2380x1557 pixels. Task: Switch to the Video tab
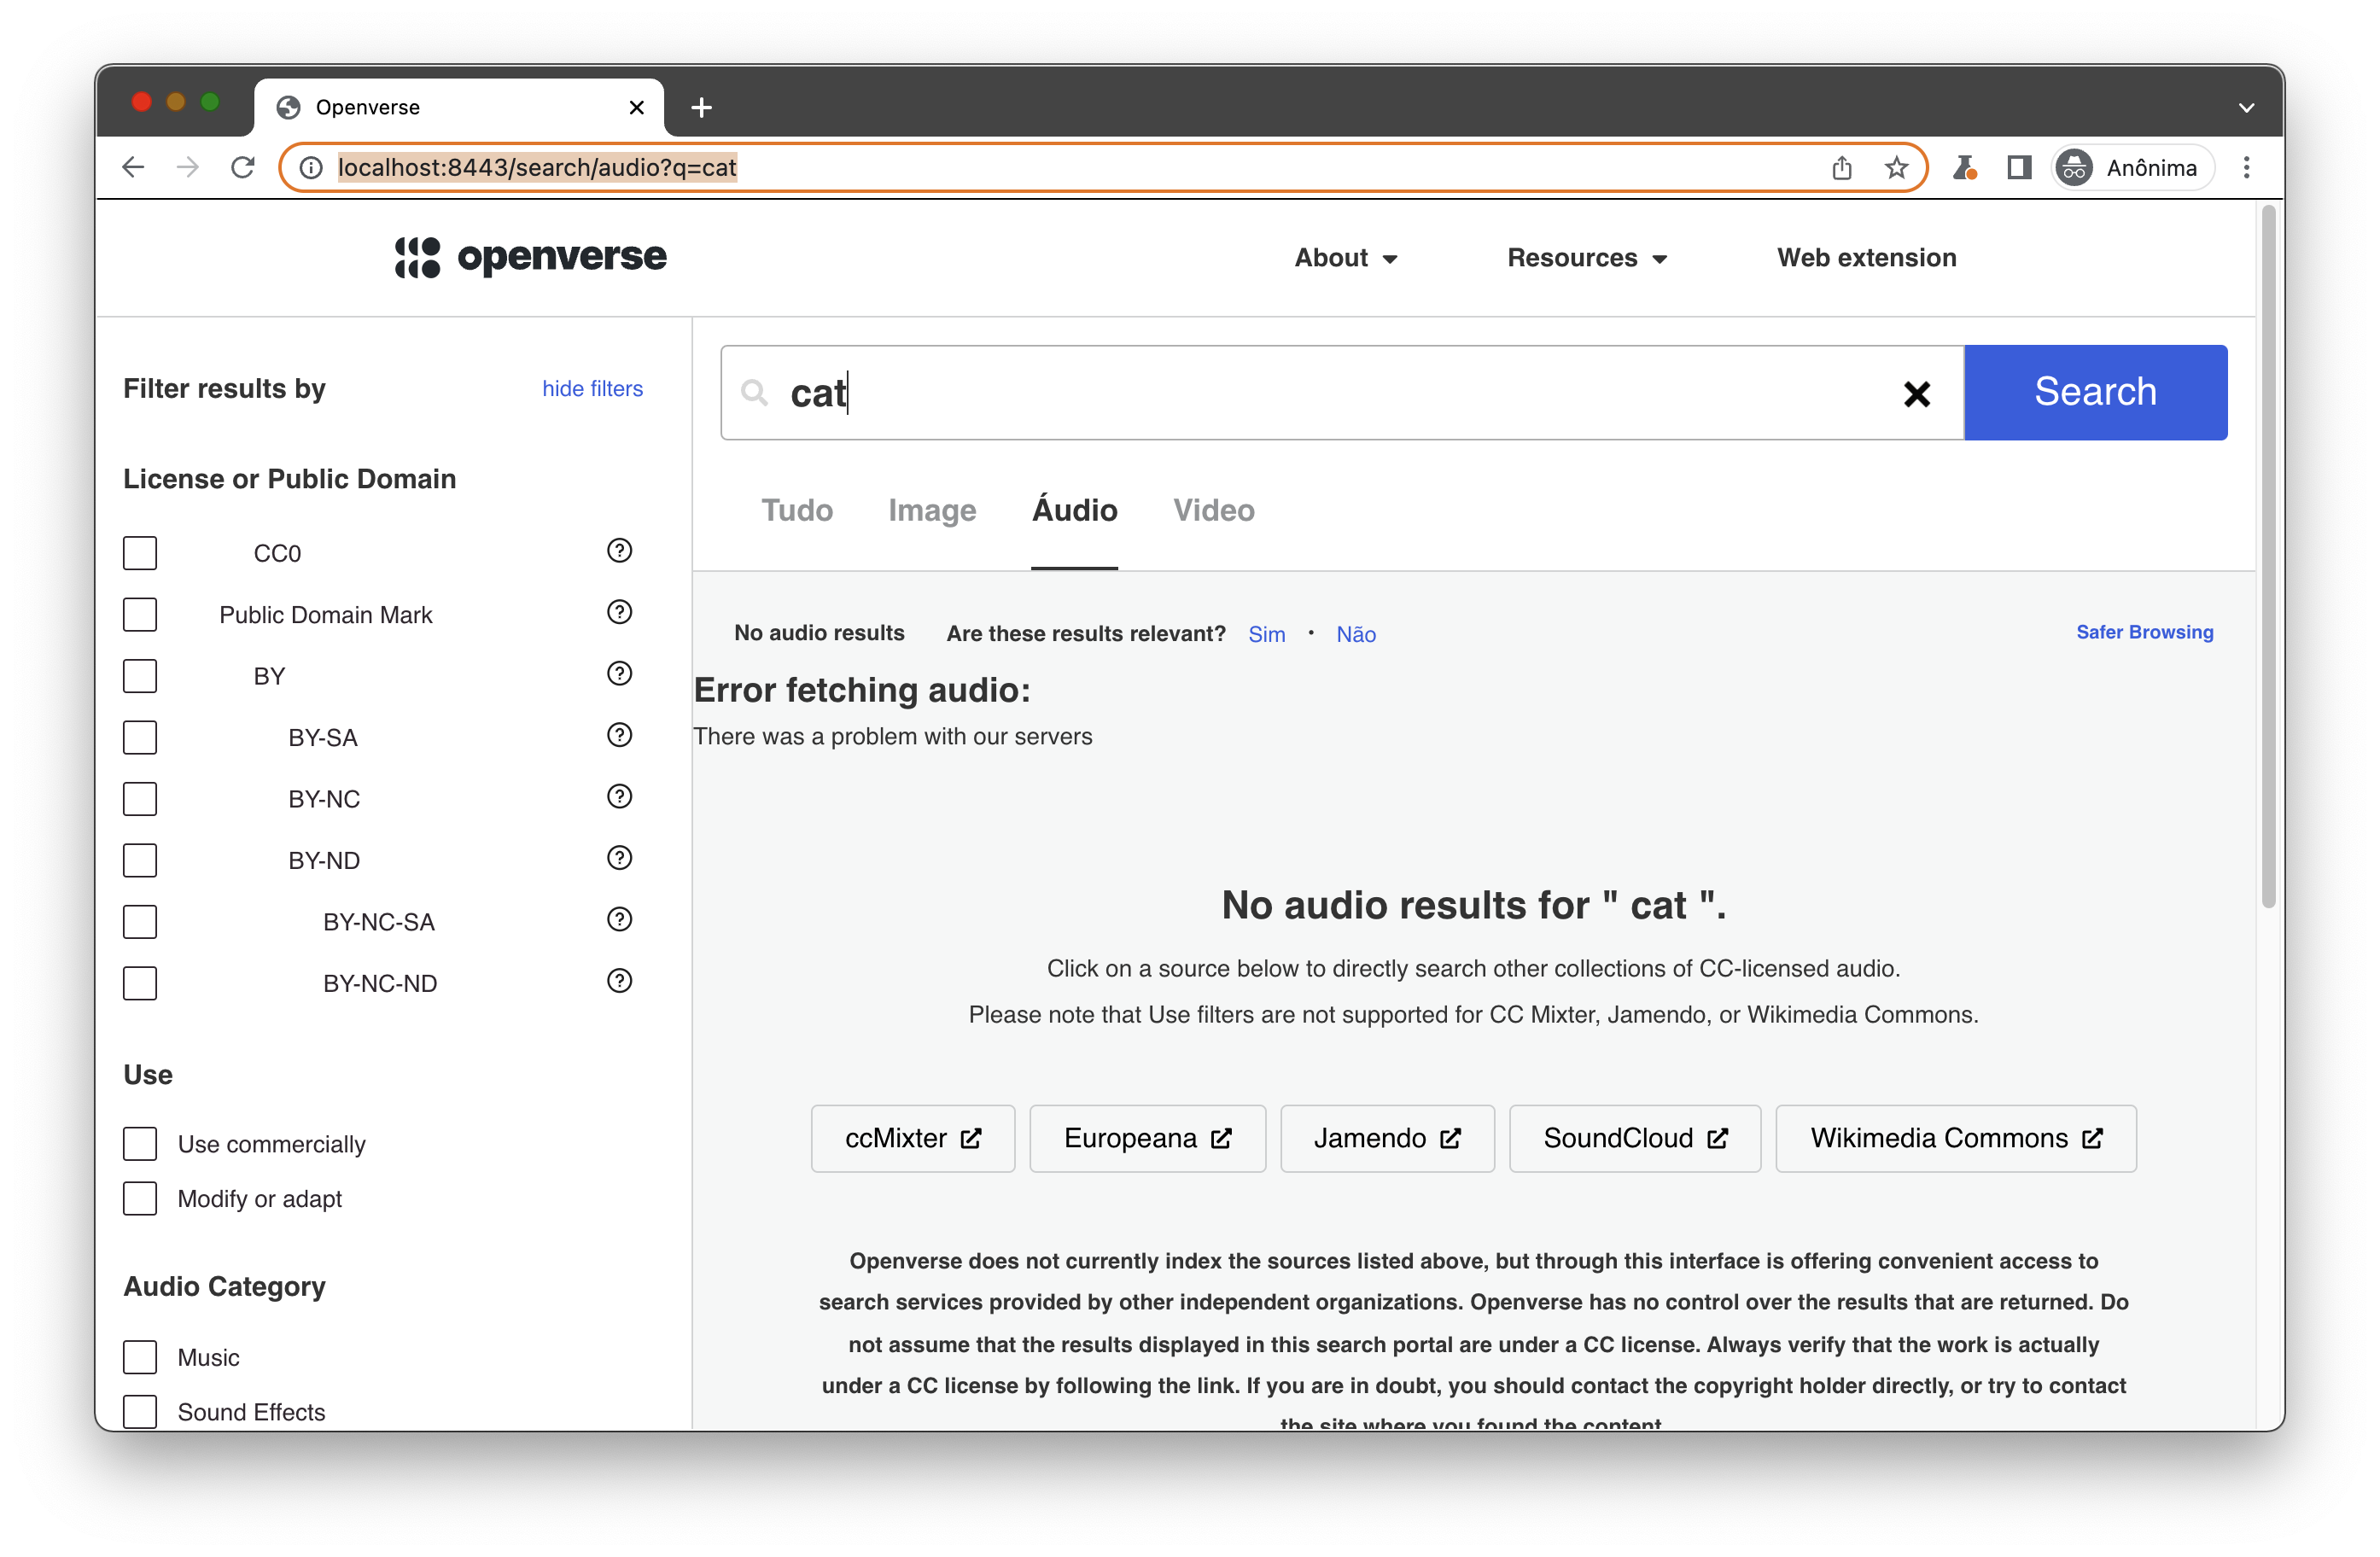click(x=1213, y=510)
